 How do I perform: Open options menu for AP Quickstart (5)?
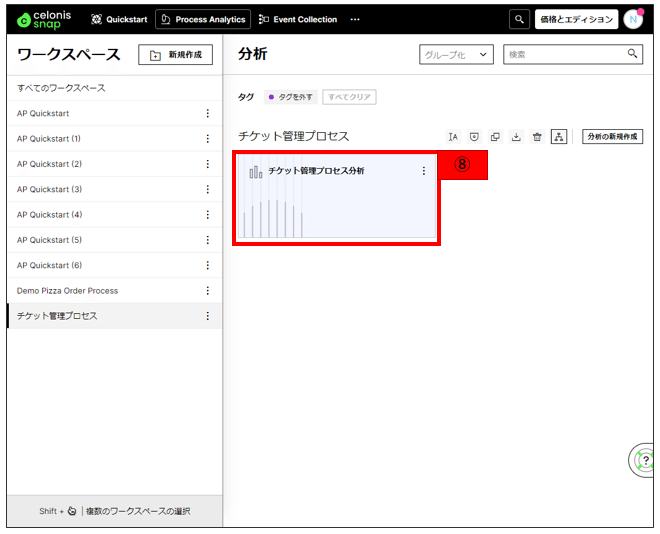tap(208, 240)
